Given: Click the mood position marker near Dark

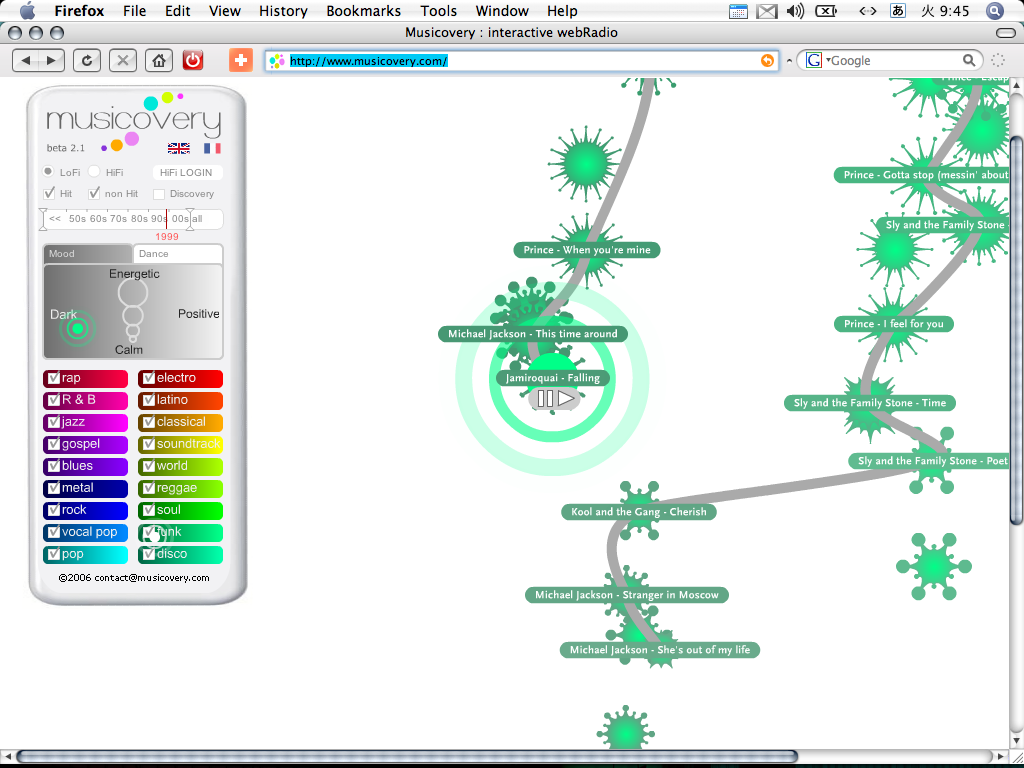Looking at the screenshot, I should point(78,328).
